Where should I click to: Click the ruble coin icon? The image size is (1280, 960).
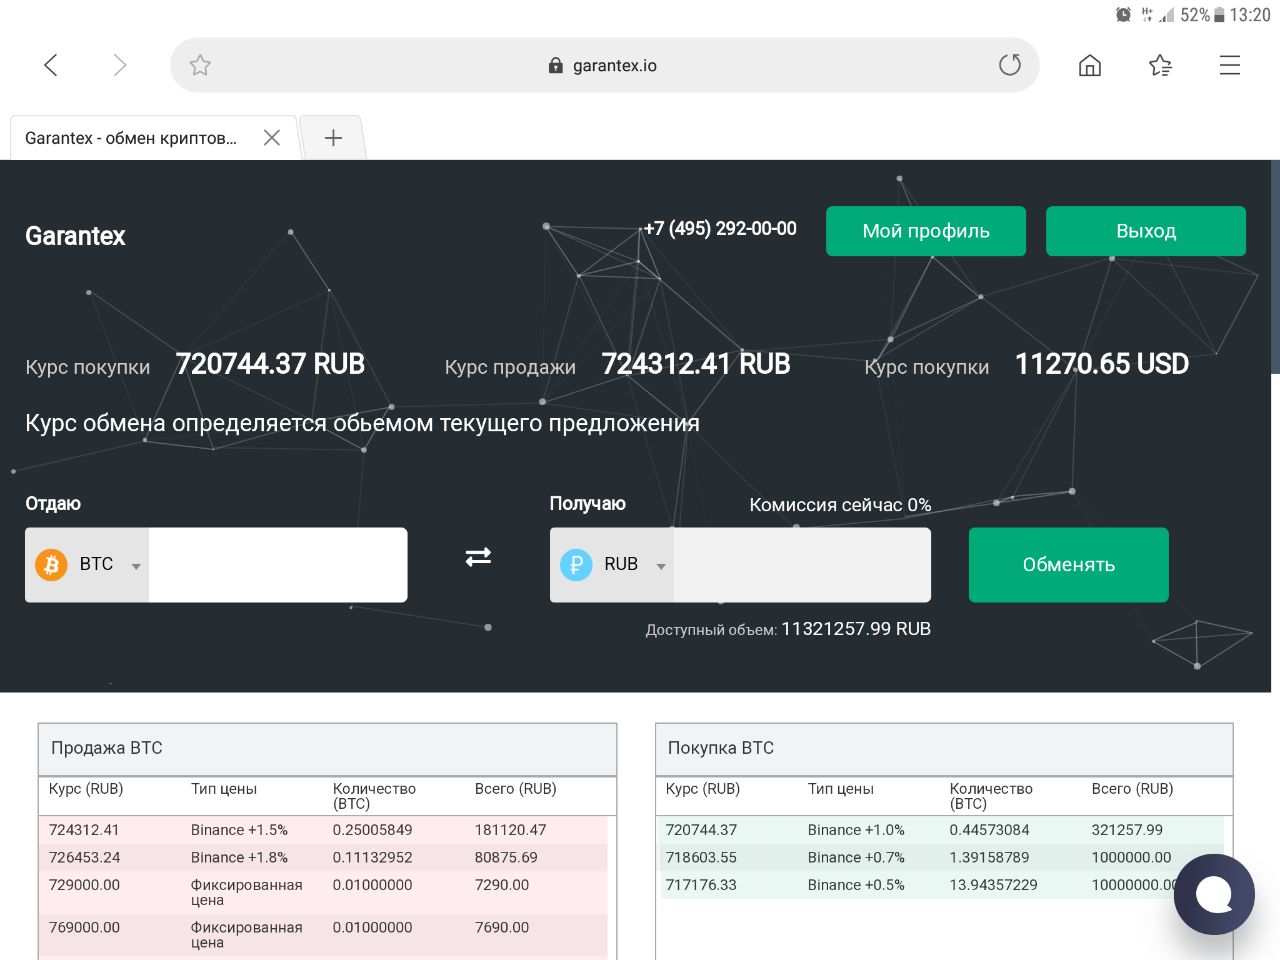(x=576, y=565)
